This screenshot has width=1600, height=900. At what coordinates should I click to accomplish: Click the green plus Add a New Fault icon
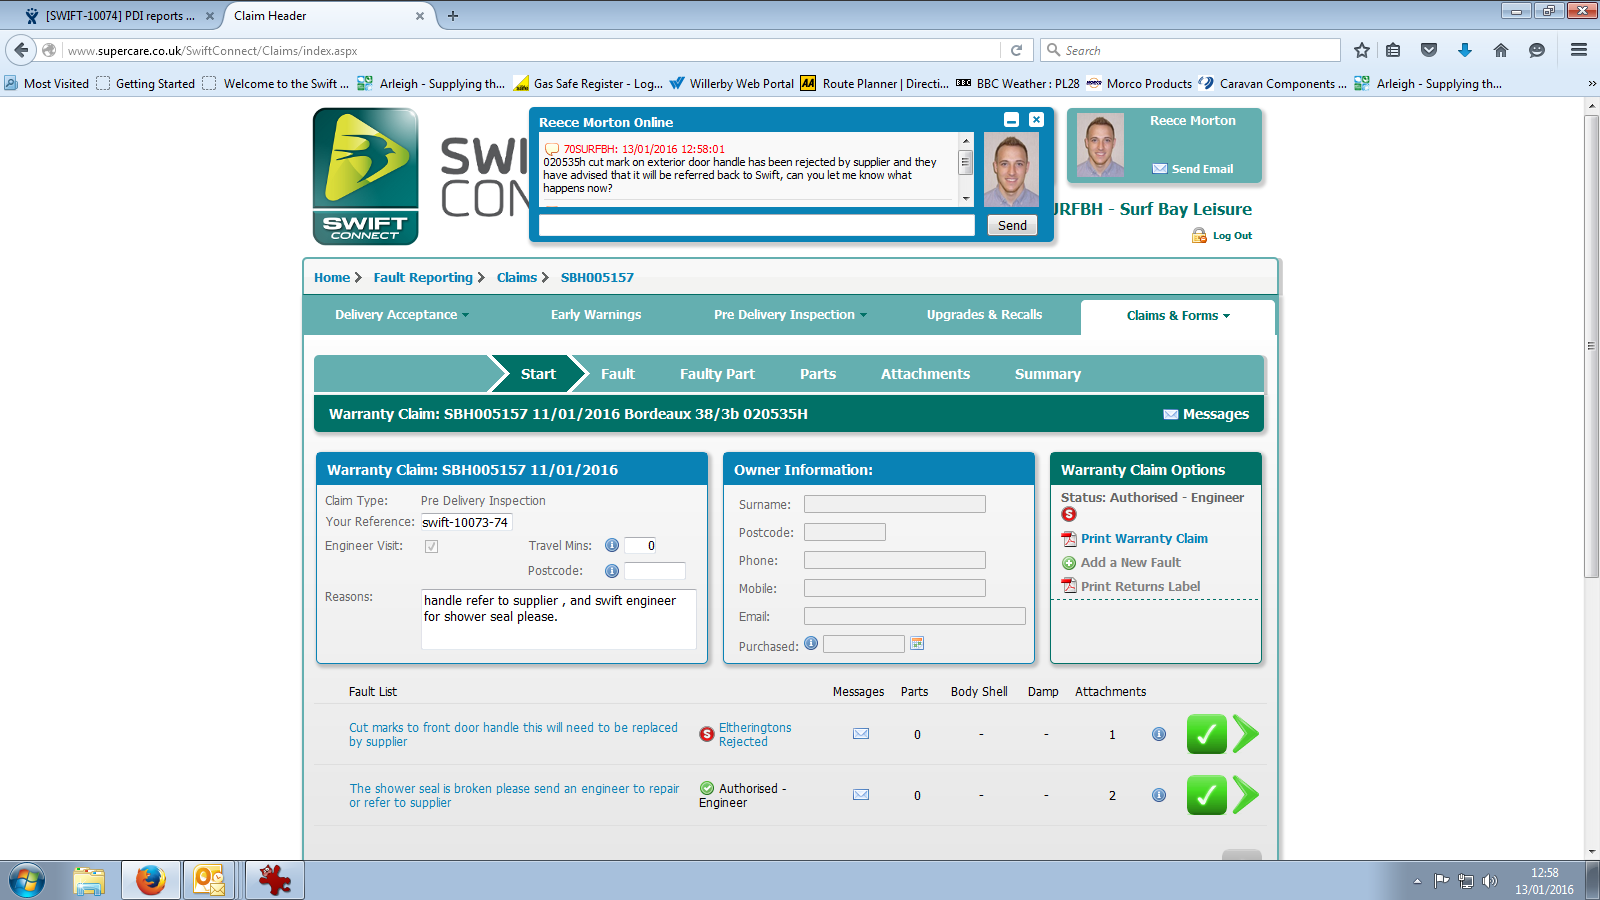pyautogui.click(x=1069, y=563)
